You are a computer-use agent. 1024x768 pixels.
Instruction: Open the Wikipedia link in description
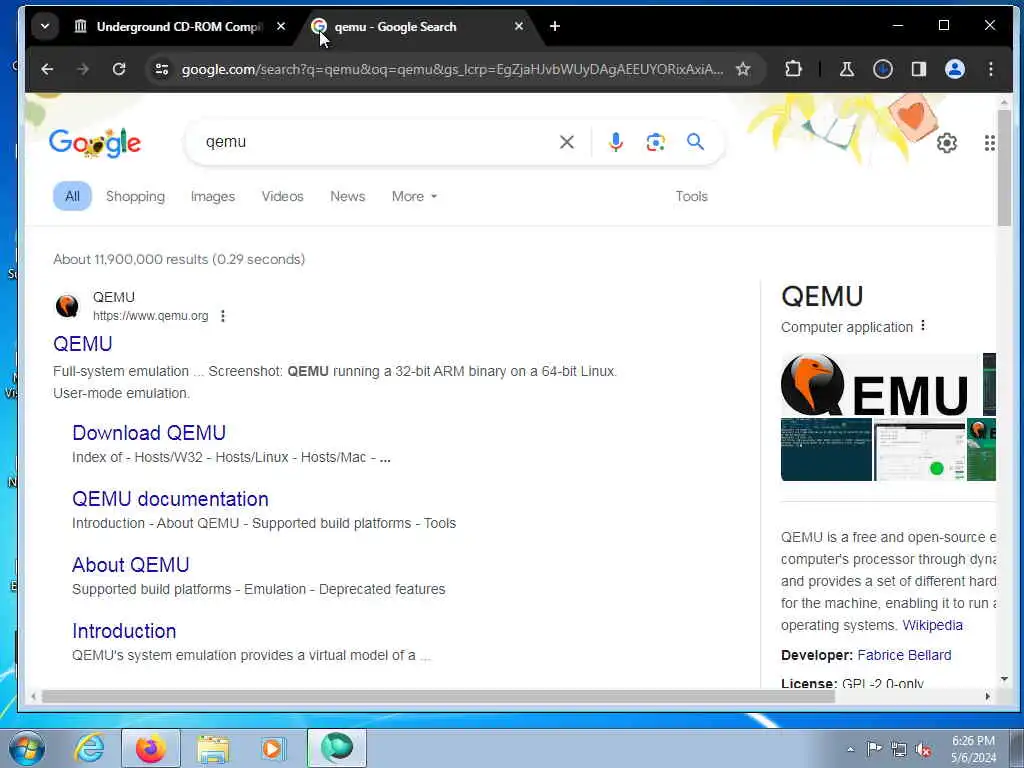pos(932,625)
